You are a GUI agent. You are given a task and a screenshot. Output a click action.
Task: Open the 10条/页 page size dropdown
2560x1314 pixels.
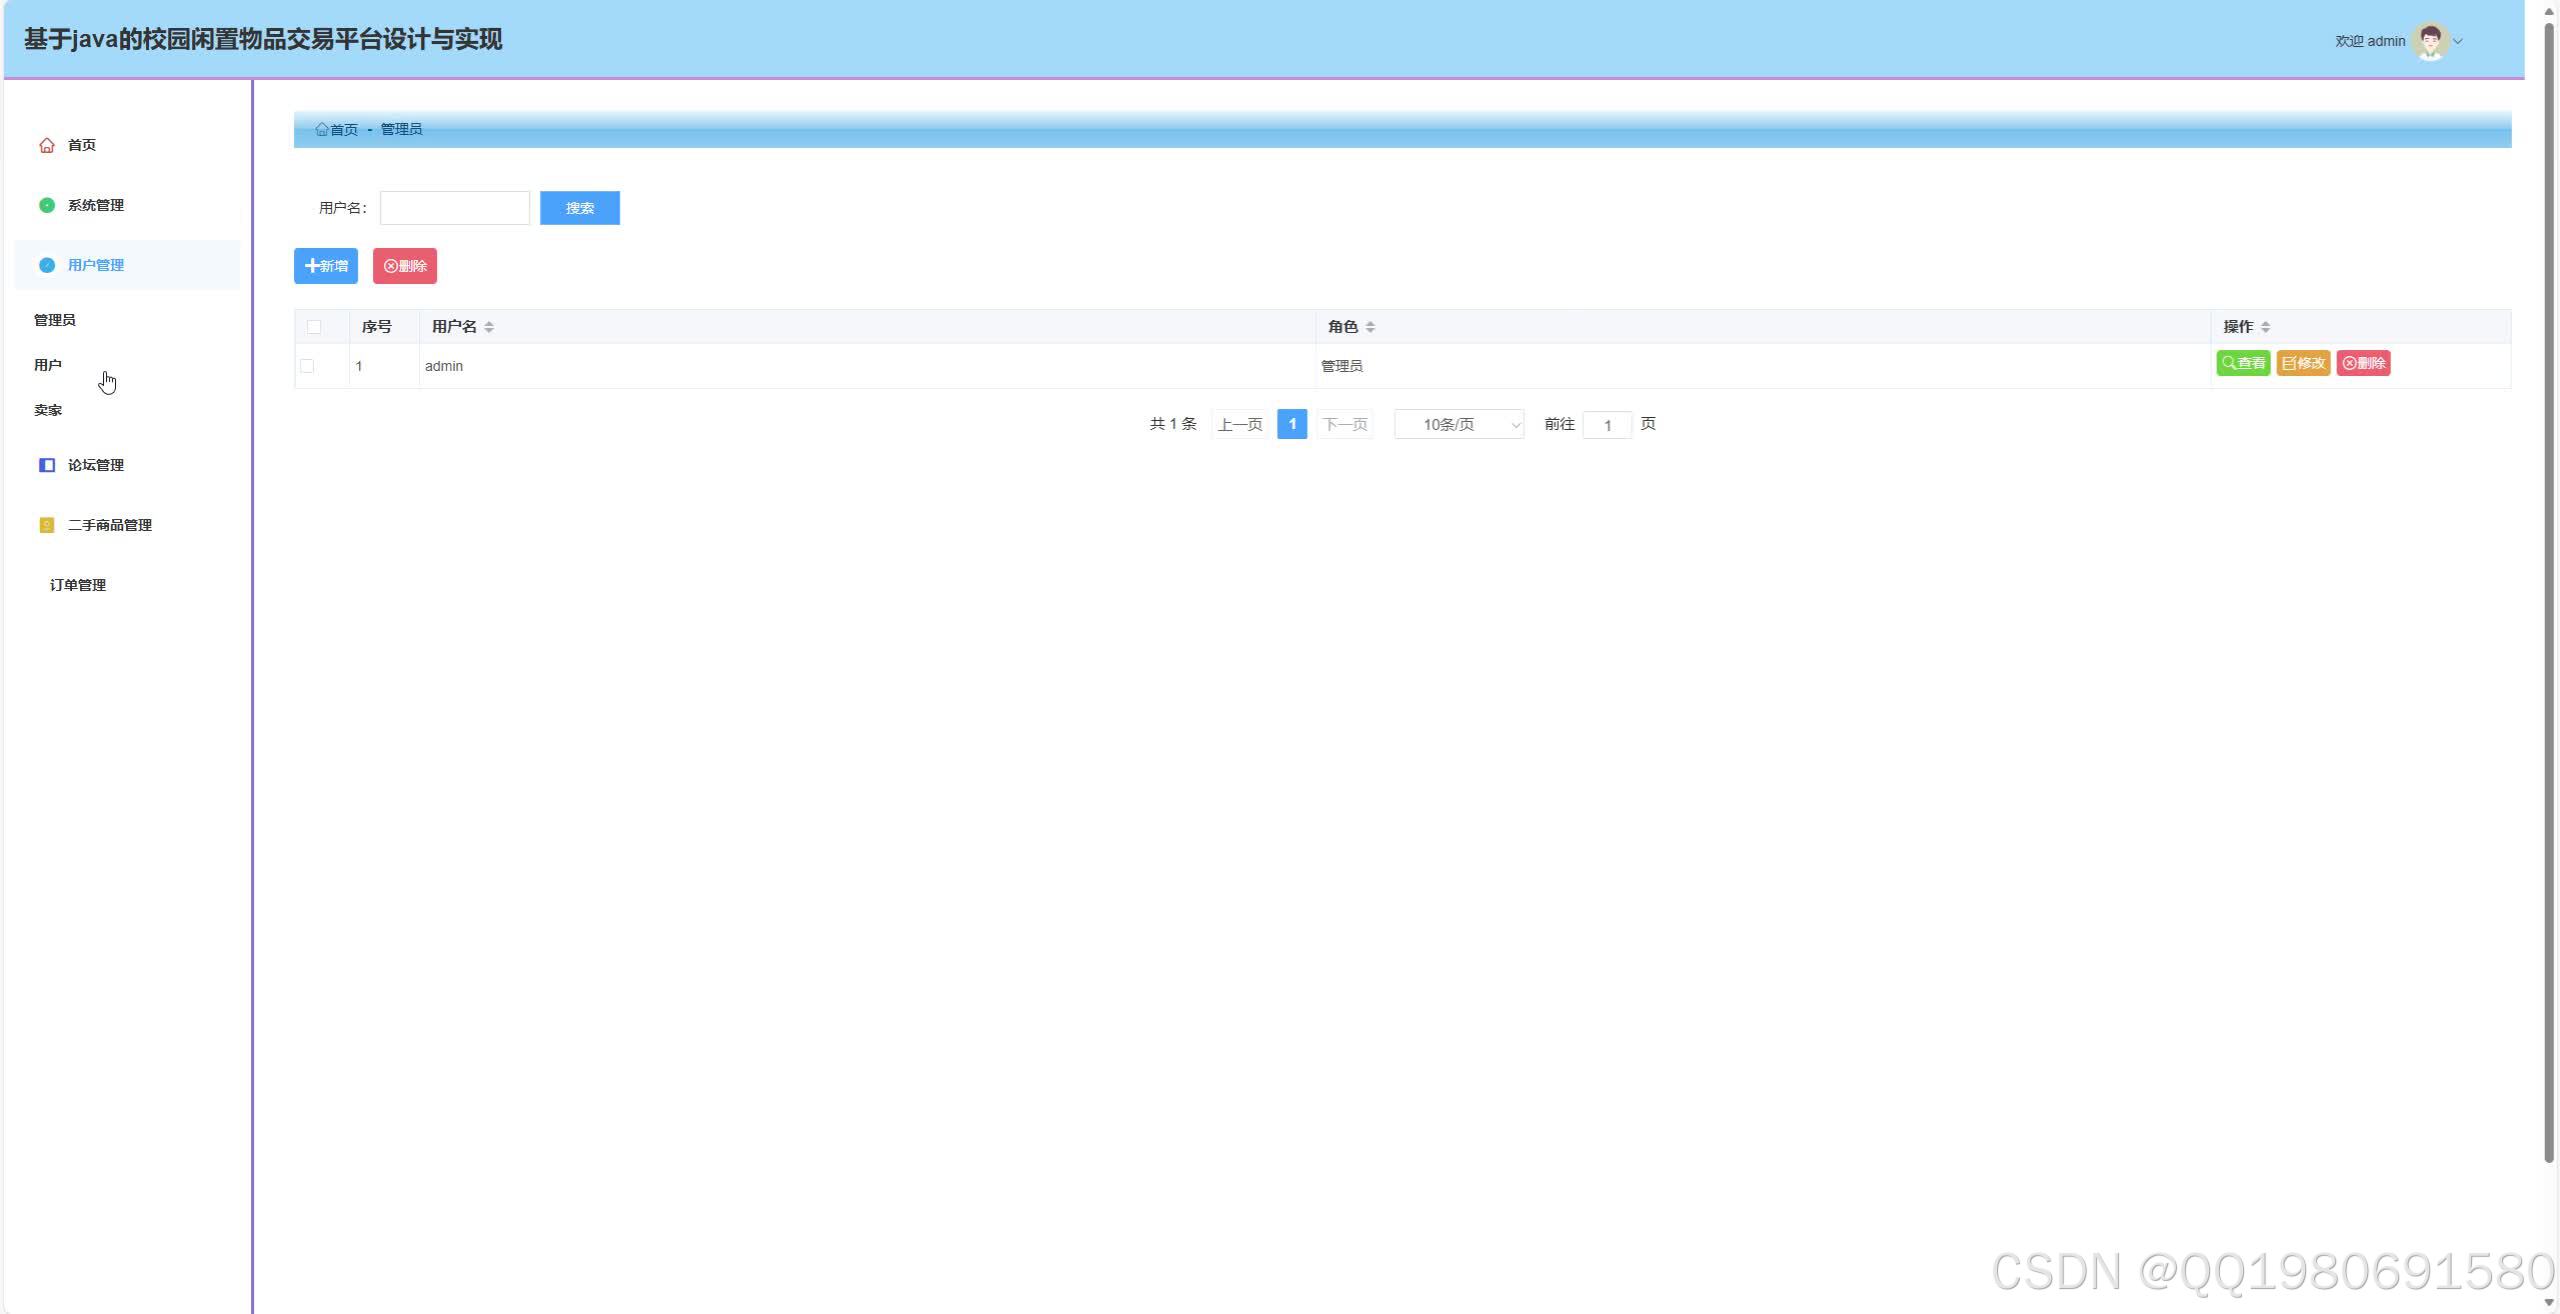click(1458, 425)
